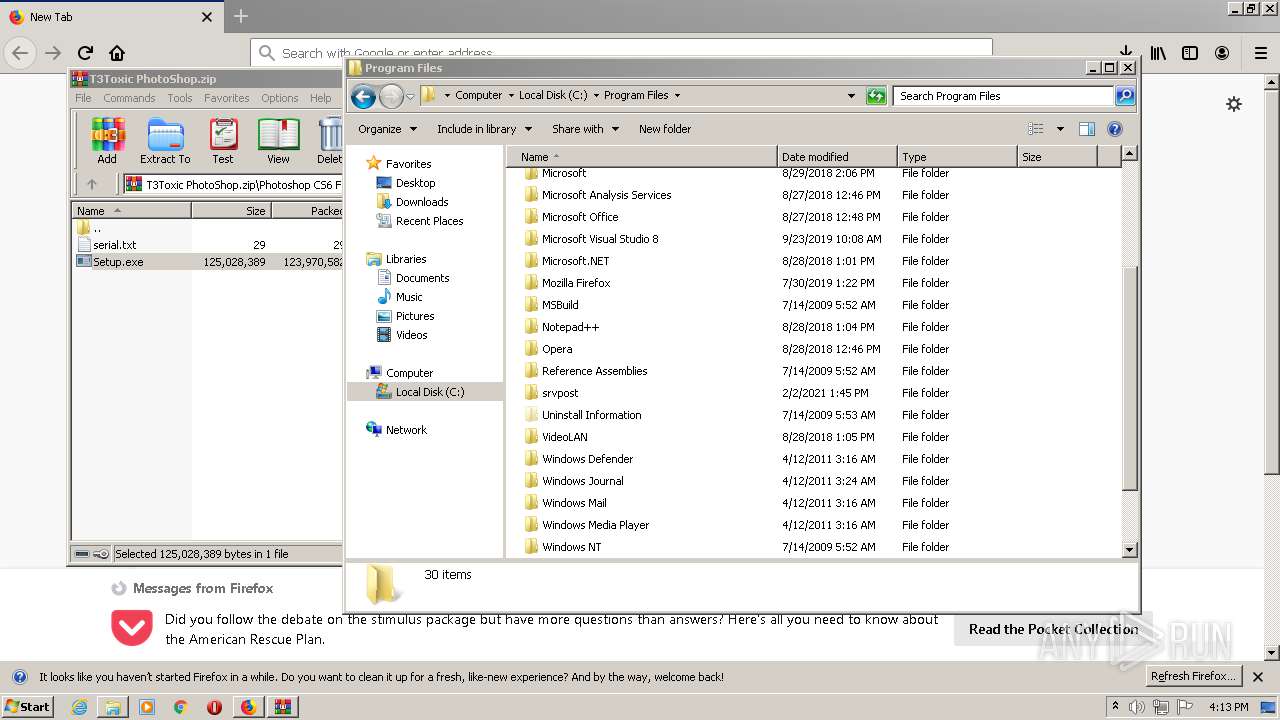The image size is (1280, 720).
Task: Open the Start menu
Action: pyautogui.click(x=27, y=707)
